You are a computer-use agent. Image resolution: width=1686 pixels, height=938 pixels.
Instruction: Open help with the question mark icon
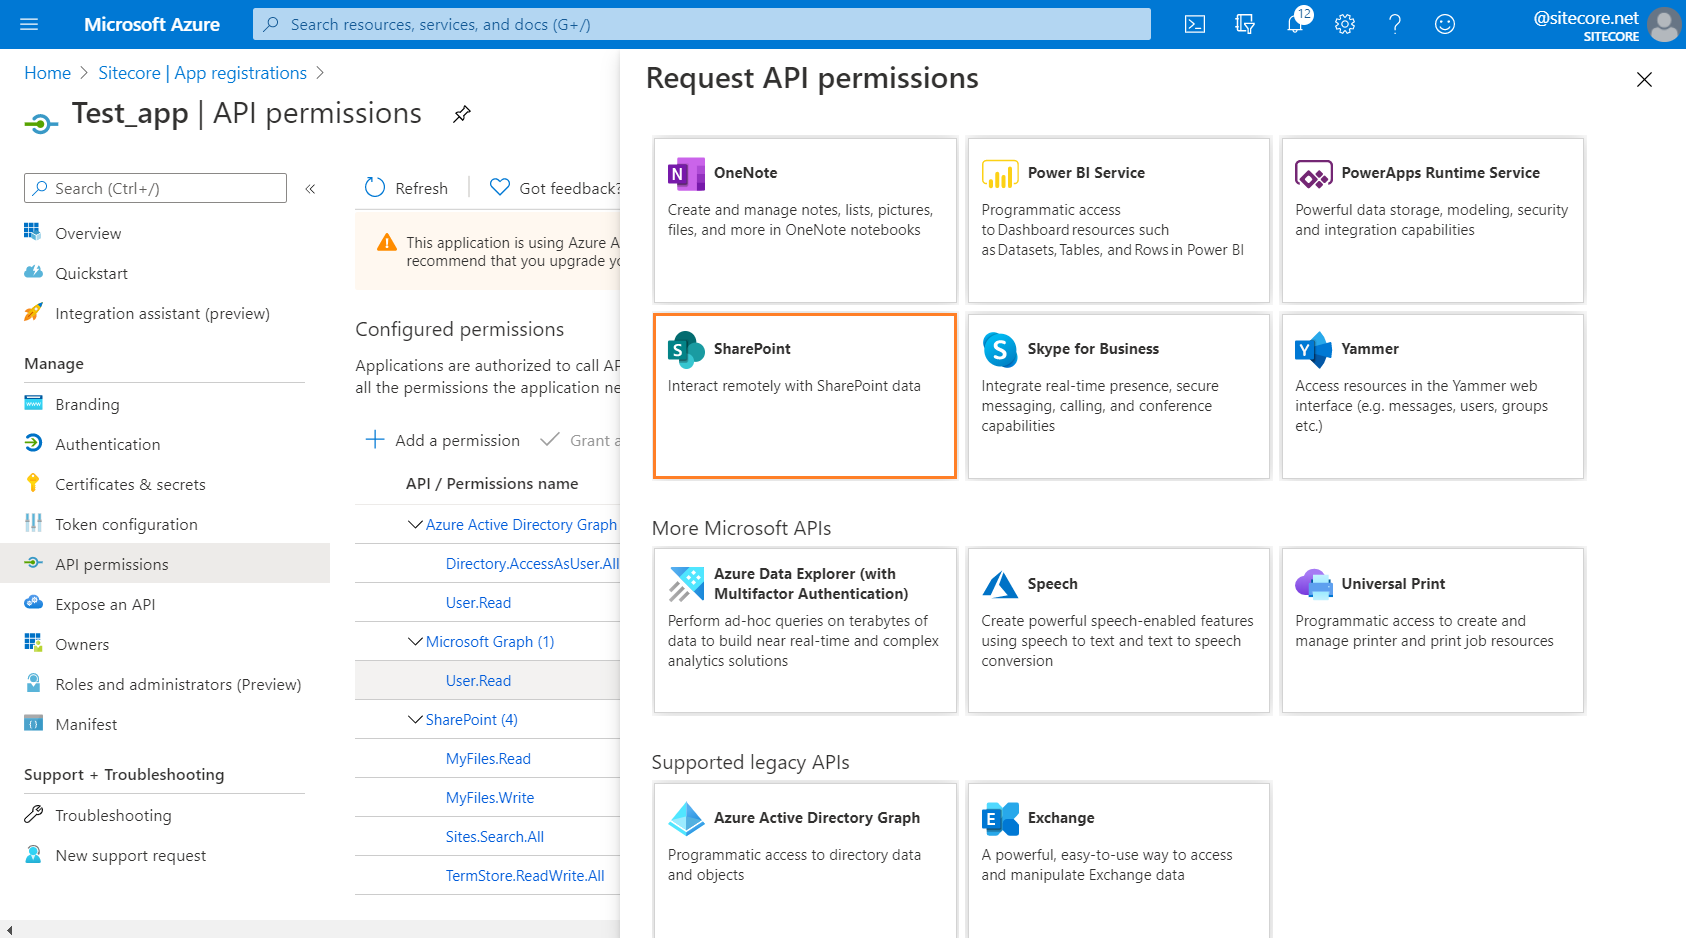[x=1395, y=23]
